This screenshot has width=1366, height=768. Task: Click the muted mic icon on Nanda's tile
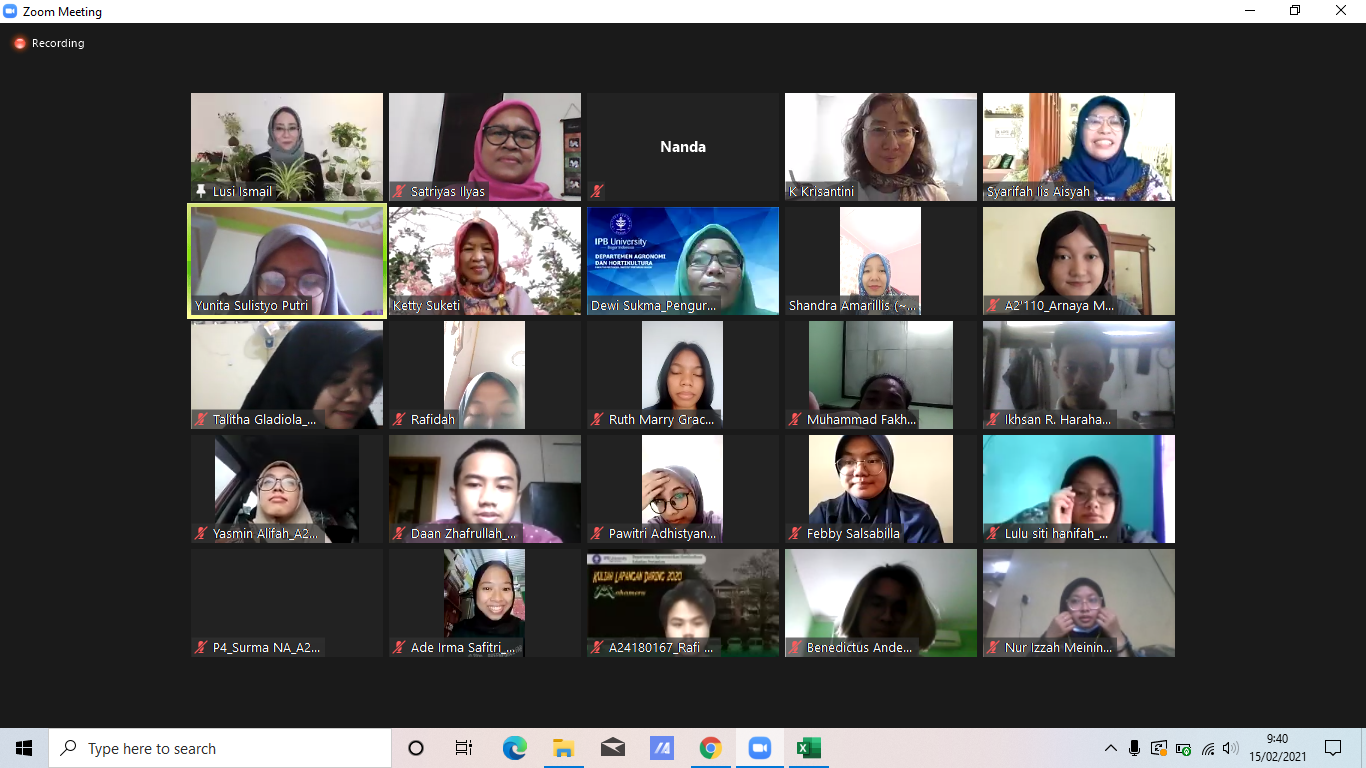point(597,191)
